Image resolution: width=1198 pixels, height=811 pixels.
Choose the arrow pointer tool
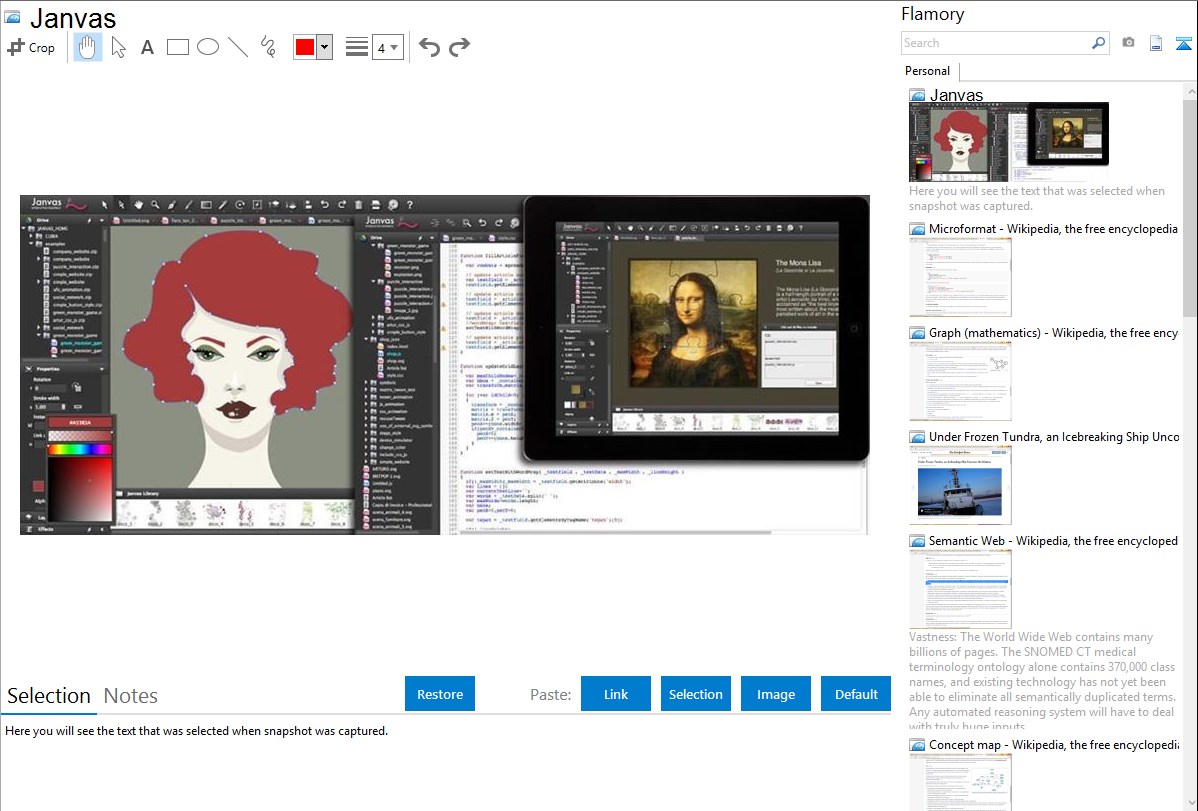click(118, 47)
